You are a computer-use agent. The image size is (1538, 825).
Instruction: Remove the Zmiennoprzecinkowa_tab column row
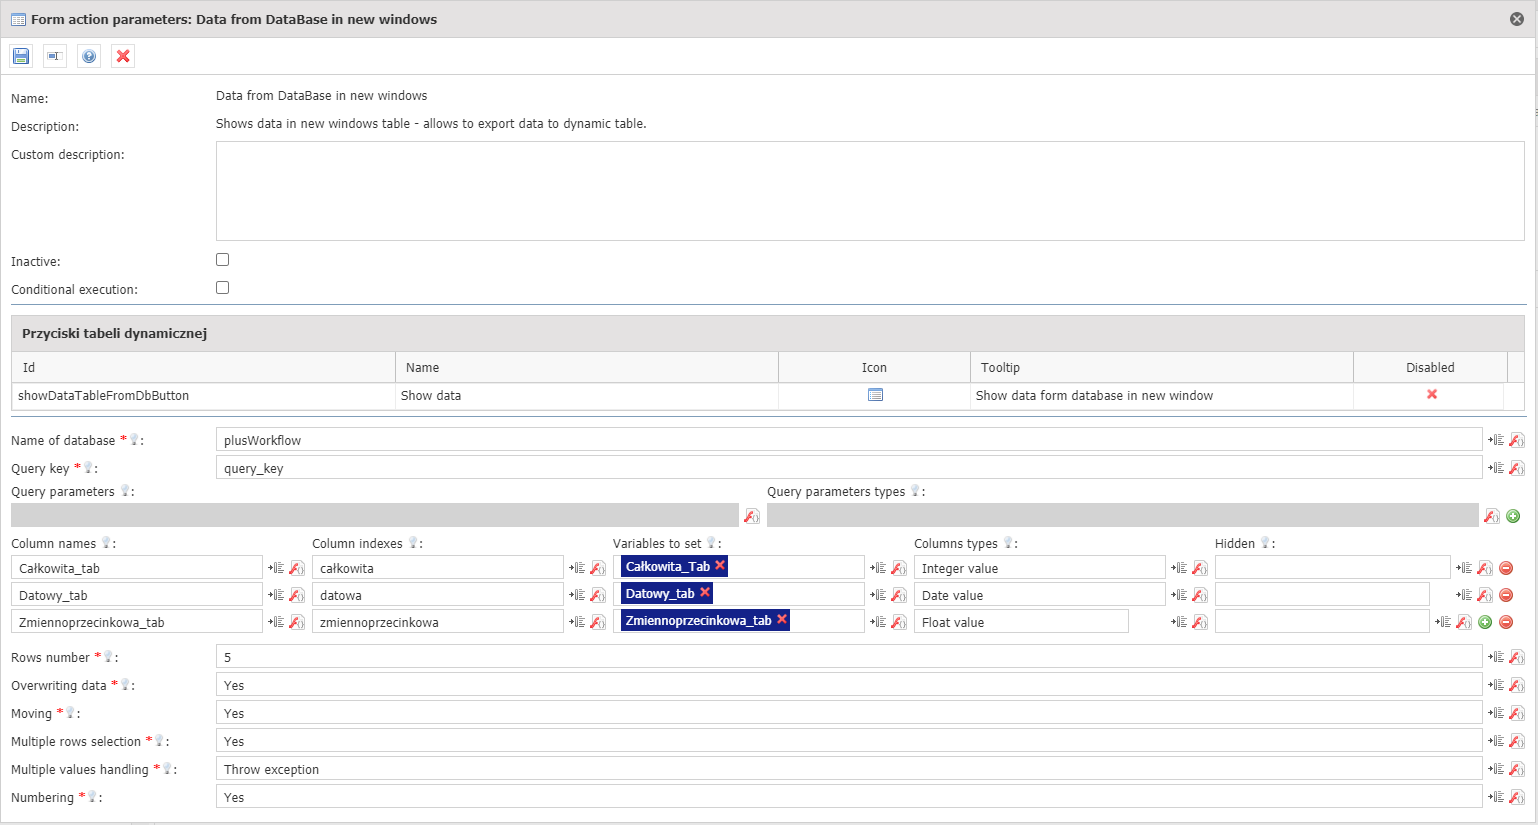click(1506, 622)
